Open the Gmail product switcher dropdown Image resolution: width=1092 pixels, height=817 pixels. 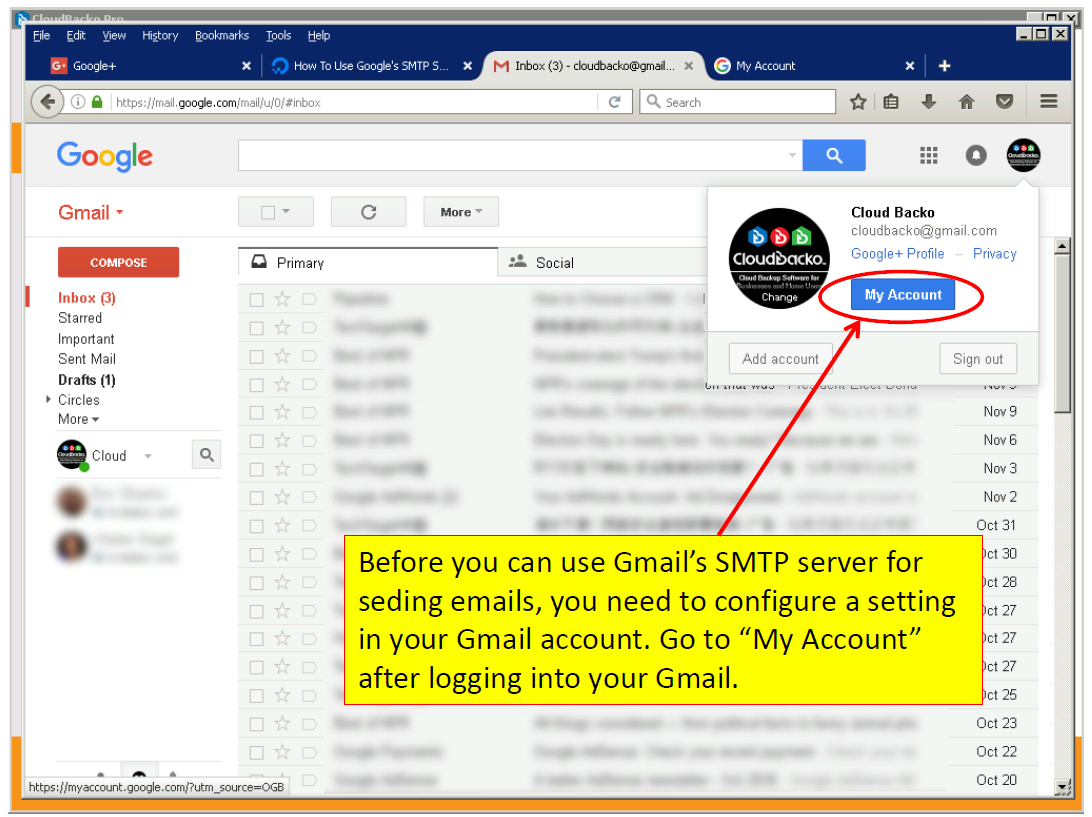click(x=91, y=212)
